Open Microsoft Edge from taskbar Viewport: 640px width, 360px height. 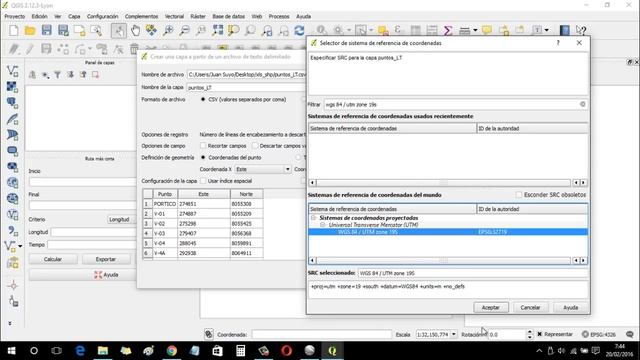[x=80, y=351]
